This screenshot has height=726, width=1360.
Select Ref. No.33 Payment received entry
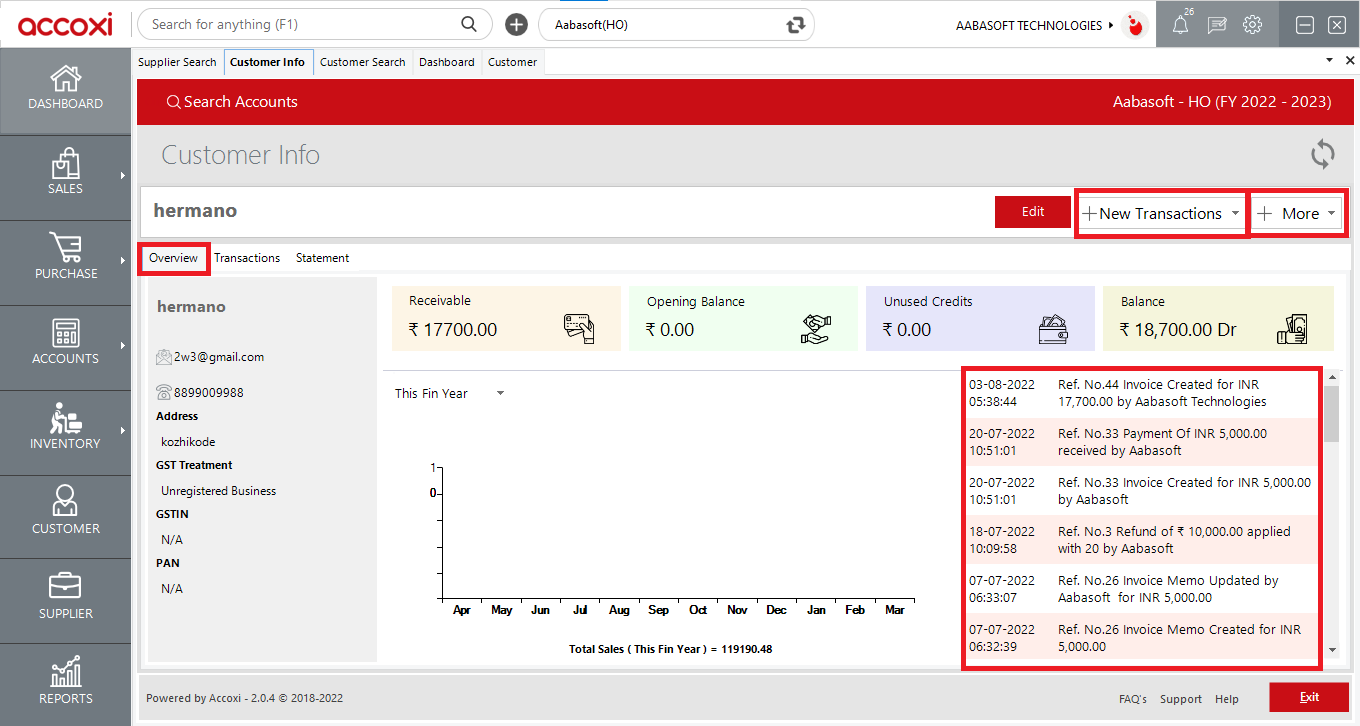click(1142, 442)
